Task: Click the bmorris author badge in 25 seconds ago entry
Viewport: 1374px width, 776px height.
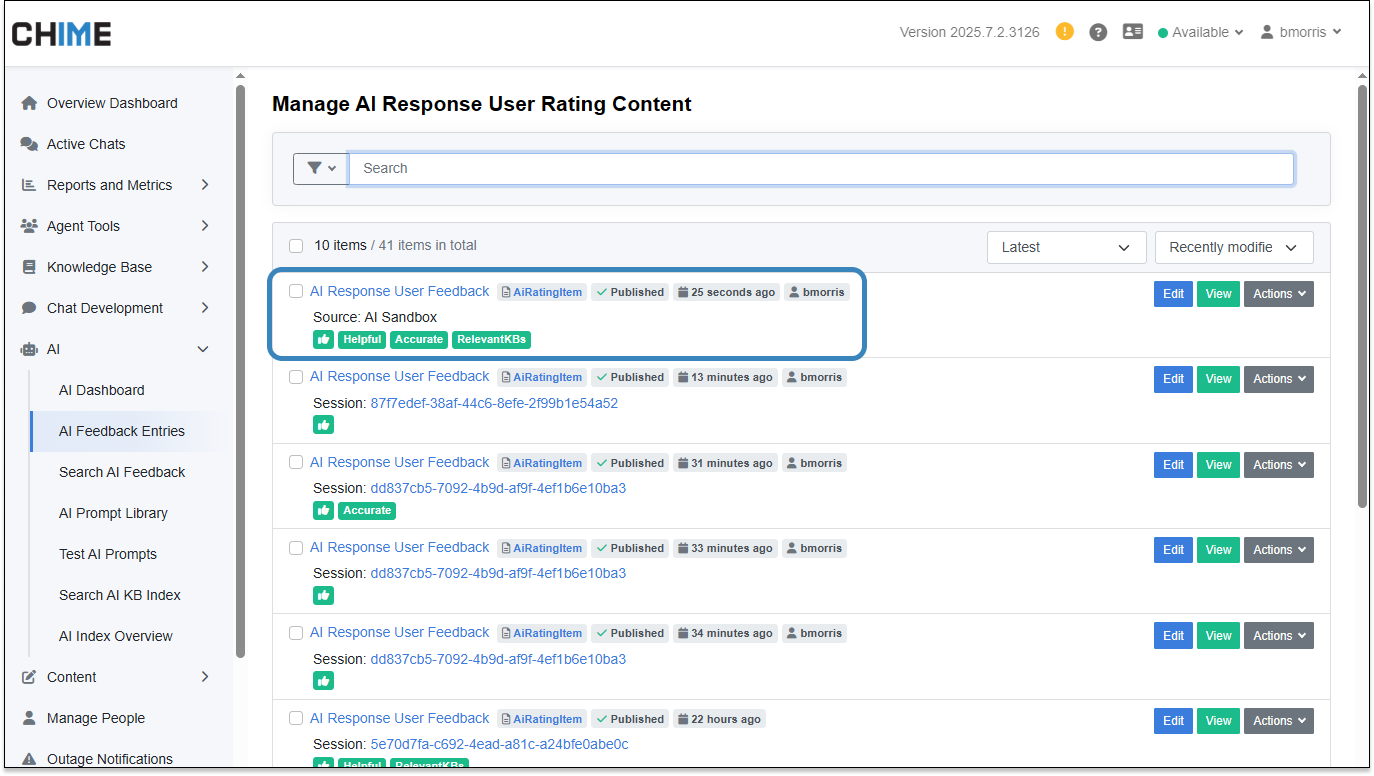Action: 815,292
